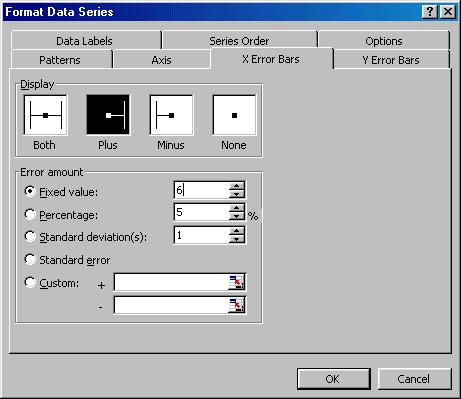Open range selector for Custom minus field

pos(236,305)
